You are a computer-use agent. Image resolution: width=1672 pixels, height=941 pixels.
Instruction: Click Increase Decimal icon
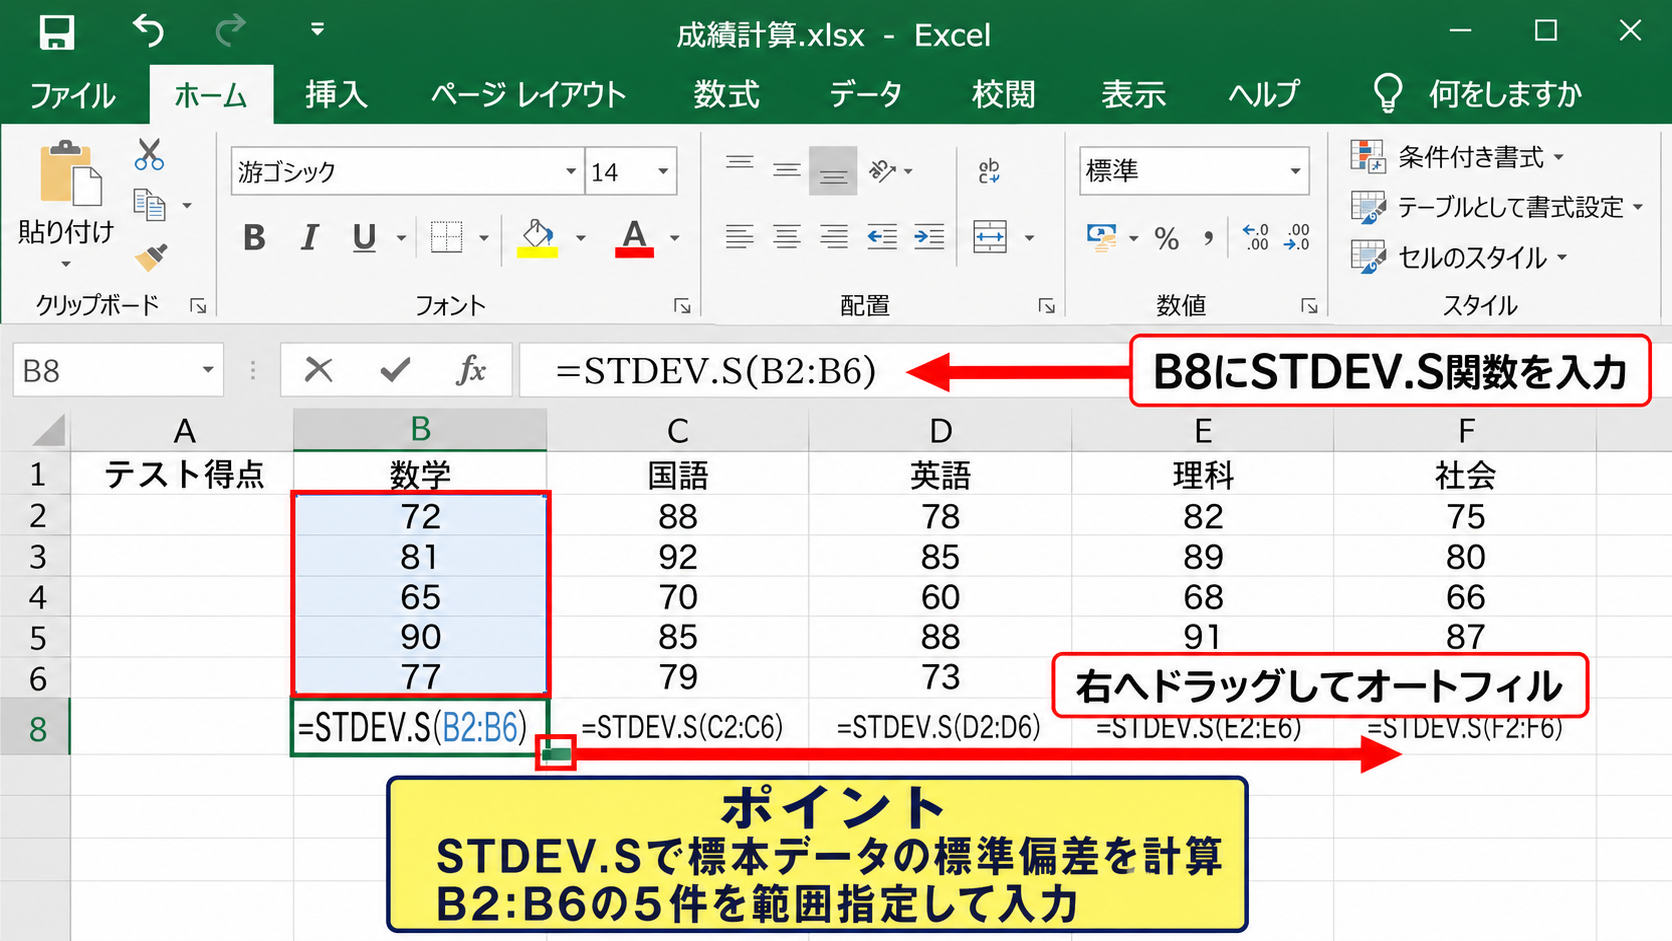point(1255,237)
